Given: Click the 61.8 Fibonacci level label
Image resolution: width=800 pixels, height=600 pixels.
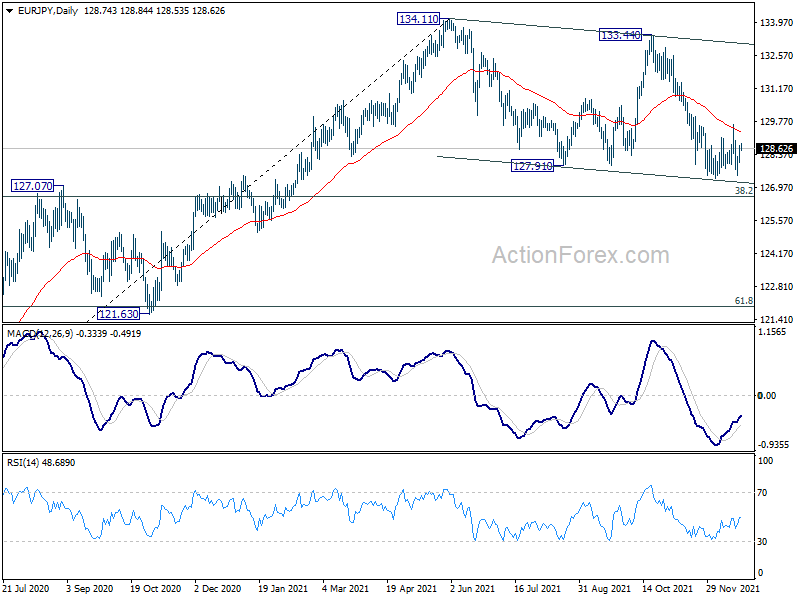Looking at the screenshot, I should pyautogui.click(x=743, y=301).
